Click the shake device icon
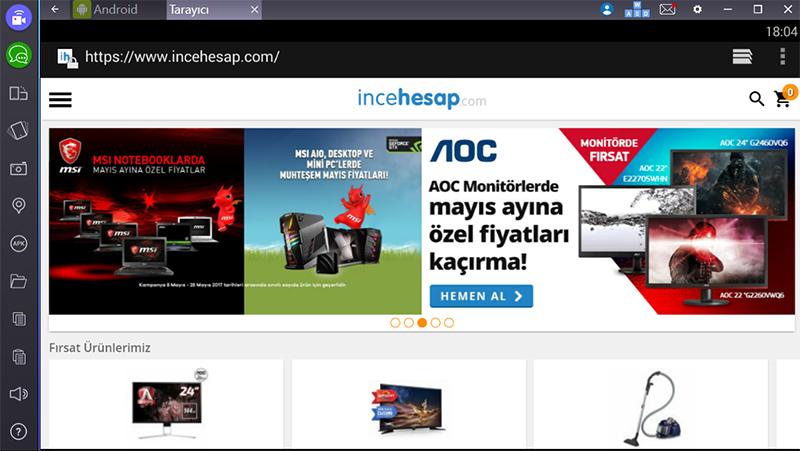Image resolution: width=800 pixels, height=451 pixels. pos(18,131)
